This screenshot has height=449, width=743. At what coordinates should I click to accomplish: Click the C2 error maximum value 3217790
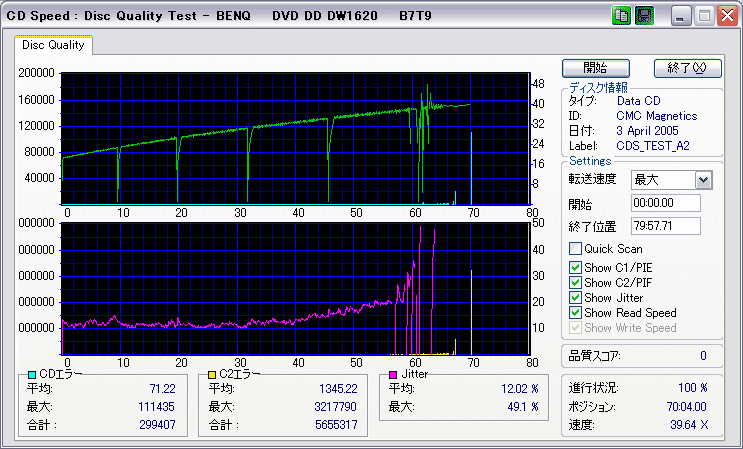[335, 407]
